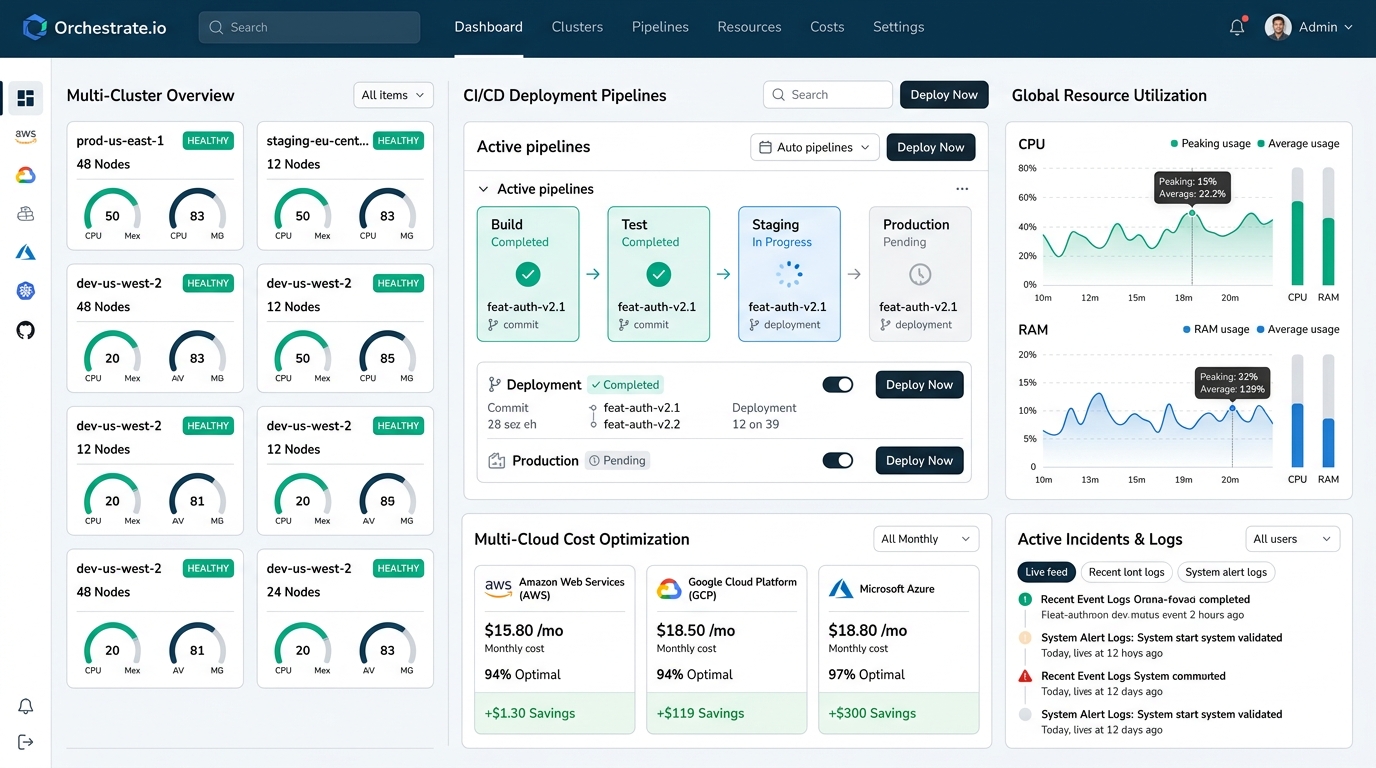Image resolution: width=1376 pixels, height=768 pixels.
Task: Select the Google Cloud icon in sidebar
Action: pos(26,175)
